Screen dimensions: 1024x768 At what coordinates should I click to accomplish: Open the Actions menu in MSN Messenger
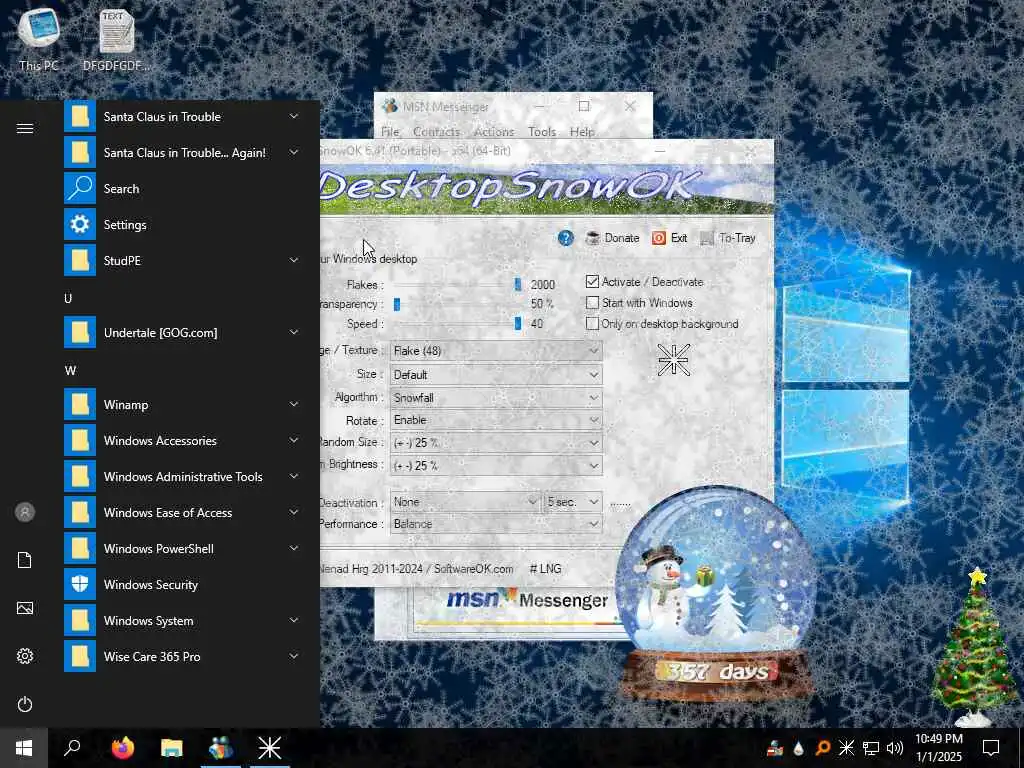(494, 131)
